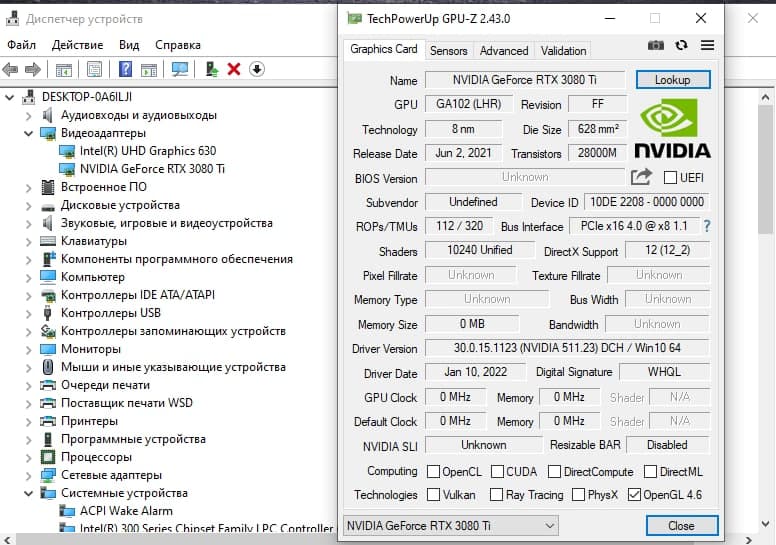
Task: Click the GPU-Z refresh icon
Action: pos(681,46)
